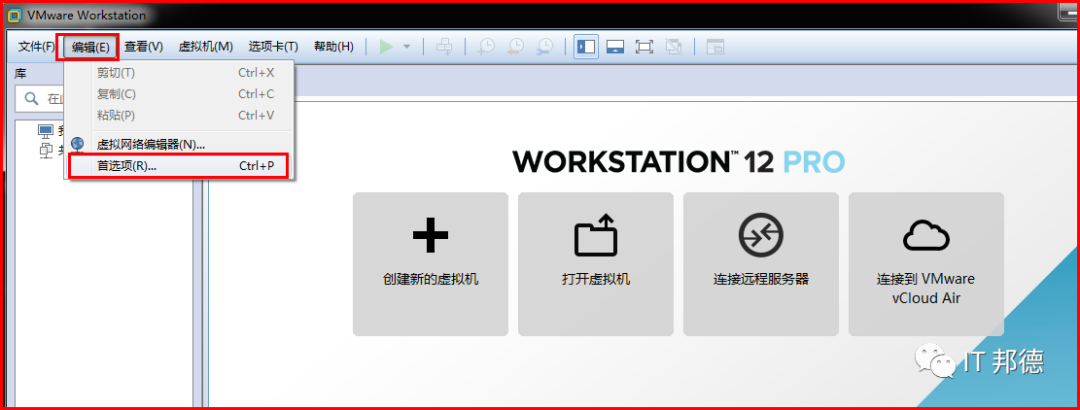Open the 查看(V) menu

pos(143,47)
